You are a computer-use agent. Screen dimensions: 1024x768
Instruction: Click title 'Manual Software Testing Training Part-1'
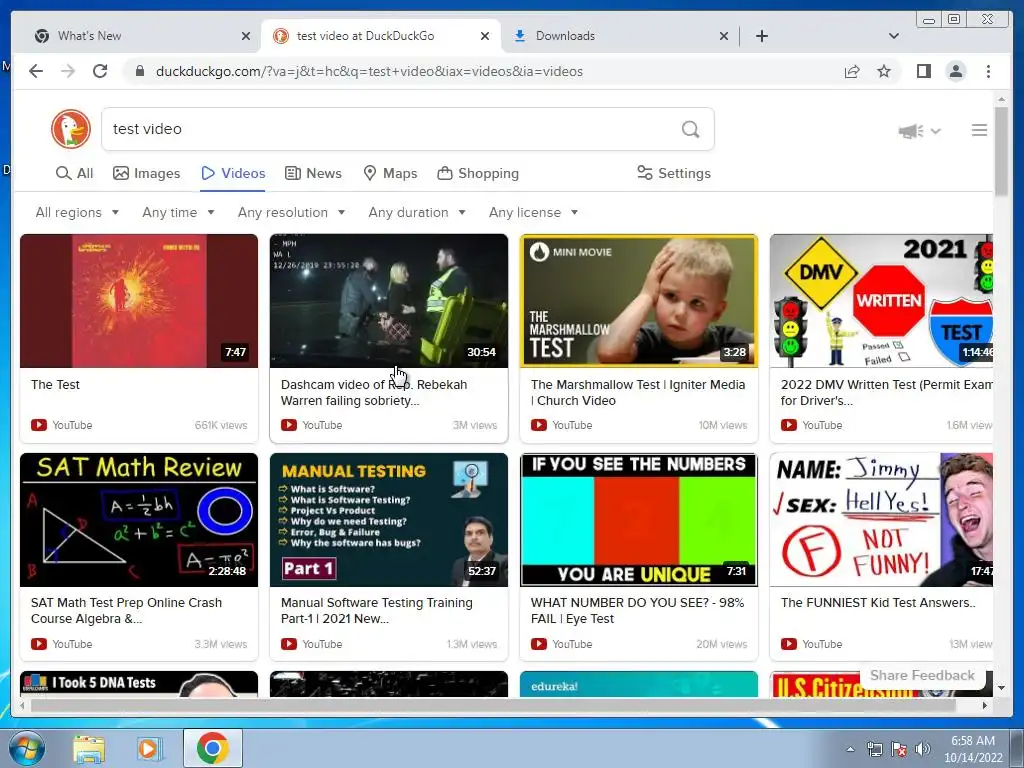pos(377,611)
